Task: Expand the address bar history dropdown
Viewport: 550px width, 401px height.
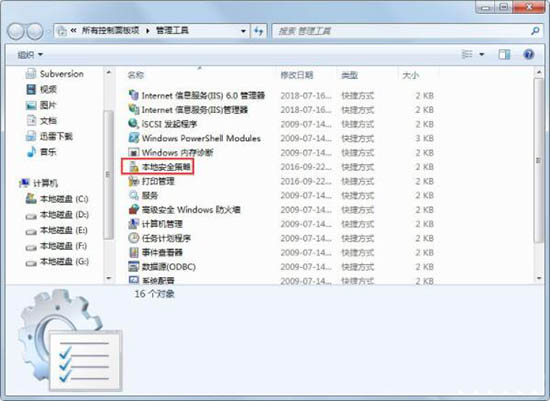Action: coord(243,31)
